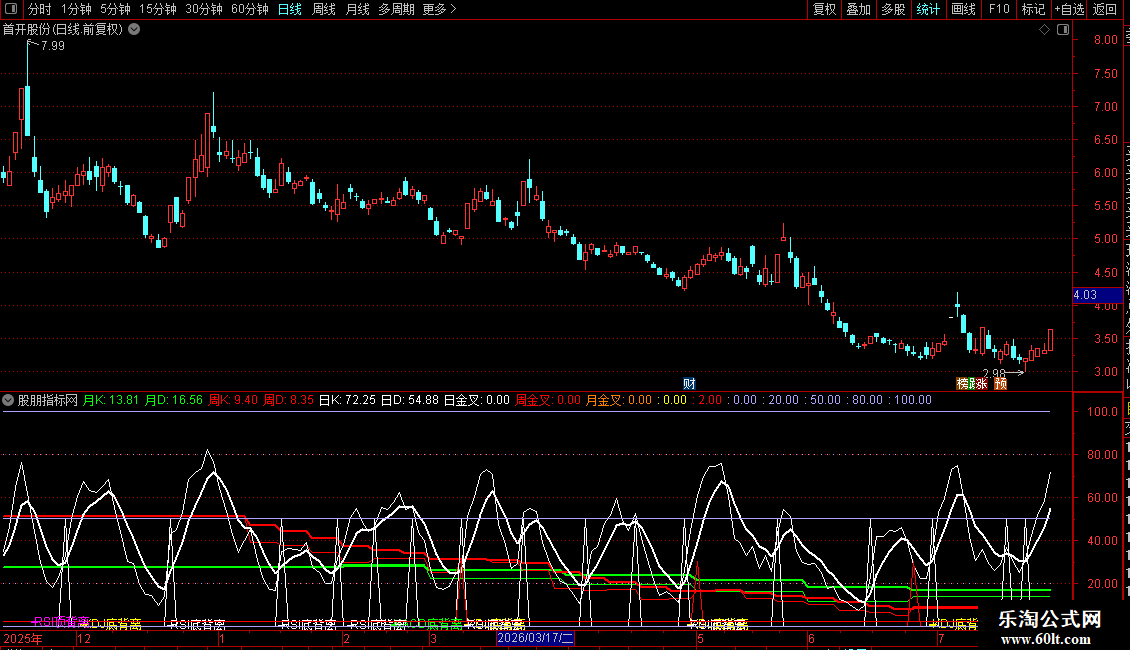Toggle the left sidebar panel icon
Viewport: 1130px width, 650px height.
[x=11, y=9]
